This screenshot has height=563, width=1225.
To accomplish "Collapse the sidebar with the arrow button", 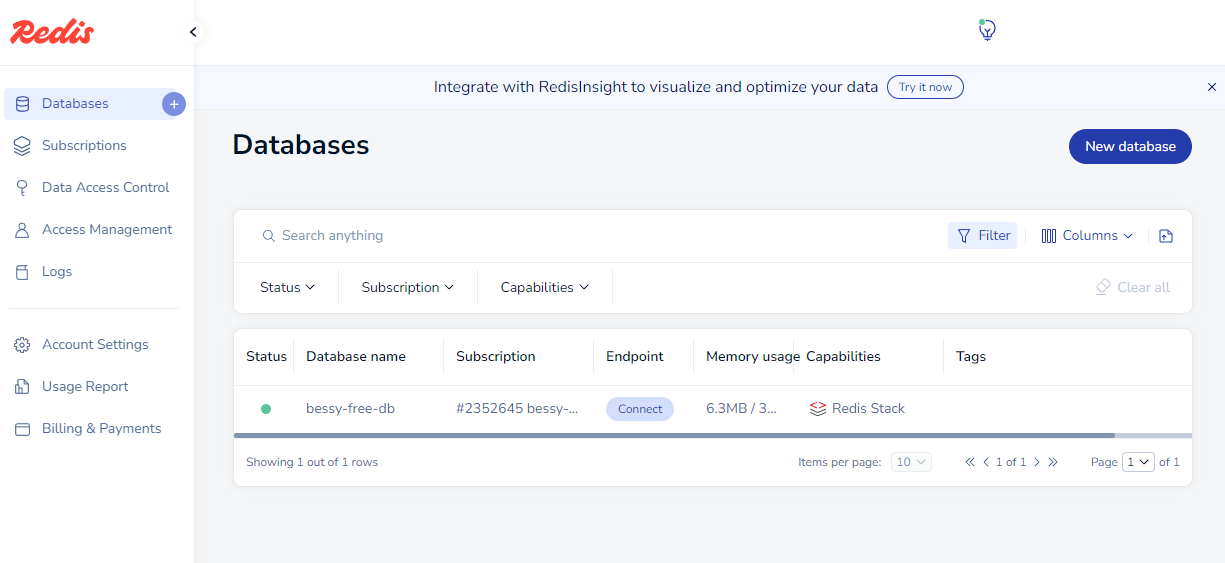I will point(193,32).
